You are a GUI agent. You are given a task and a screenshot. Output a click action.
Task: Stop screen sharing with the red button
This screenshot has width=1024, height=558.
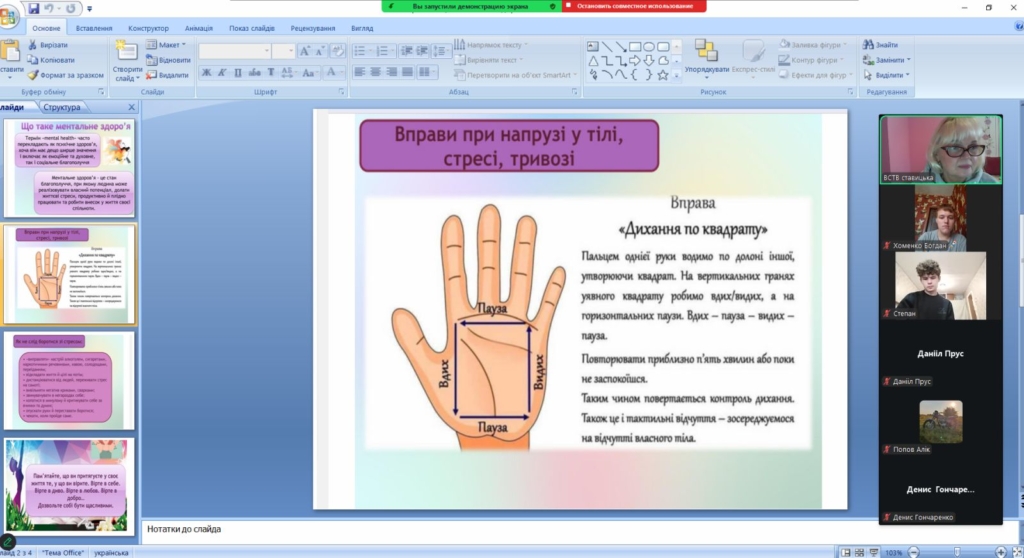634,6
